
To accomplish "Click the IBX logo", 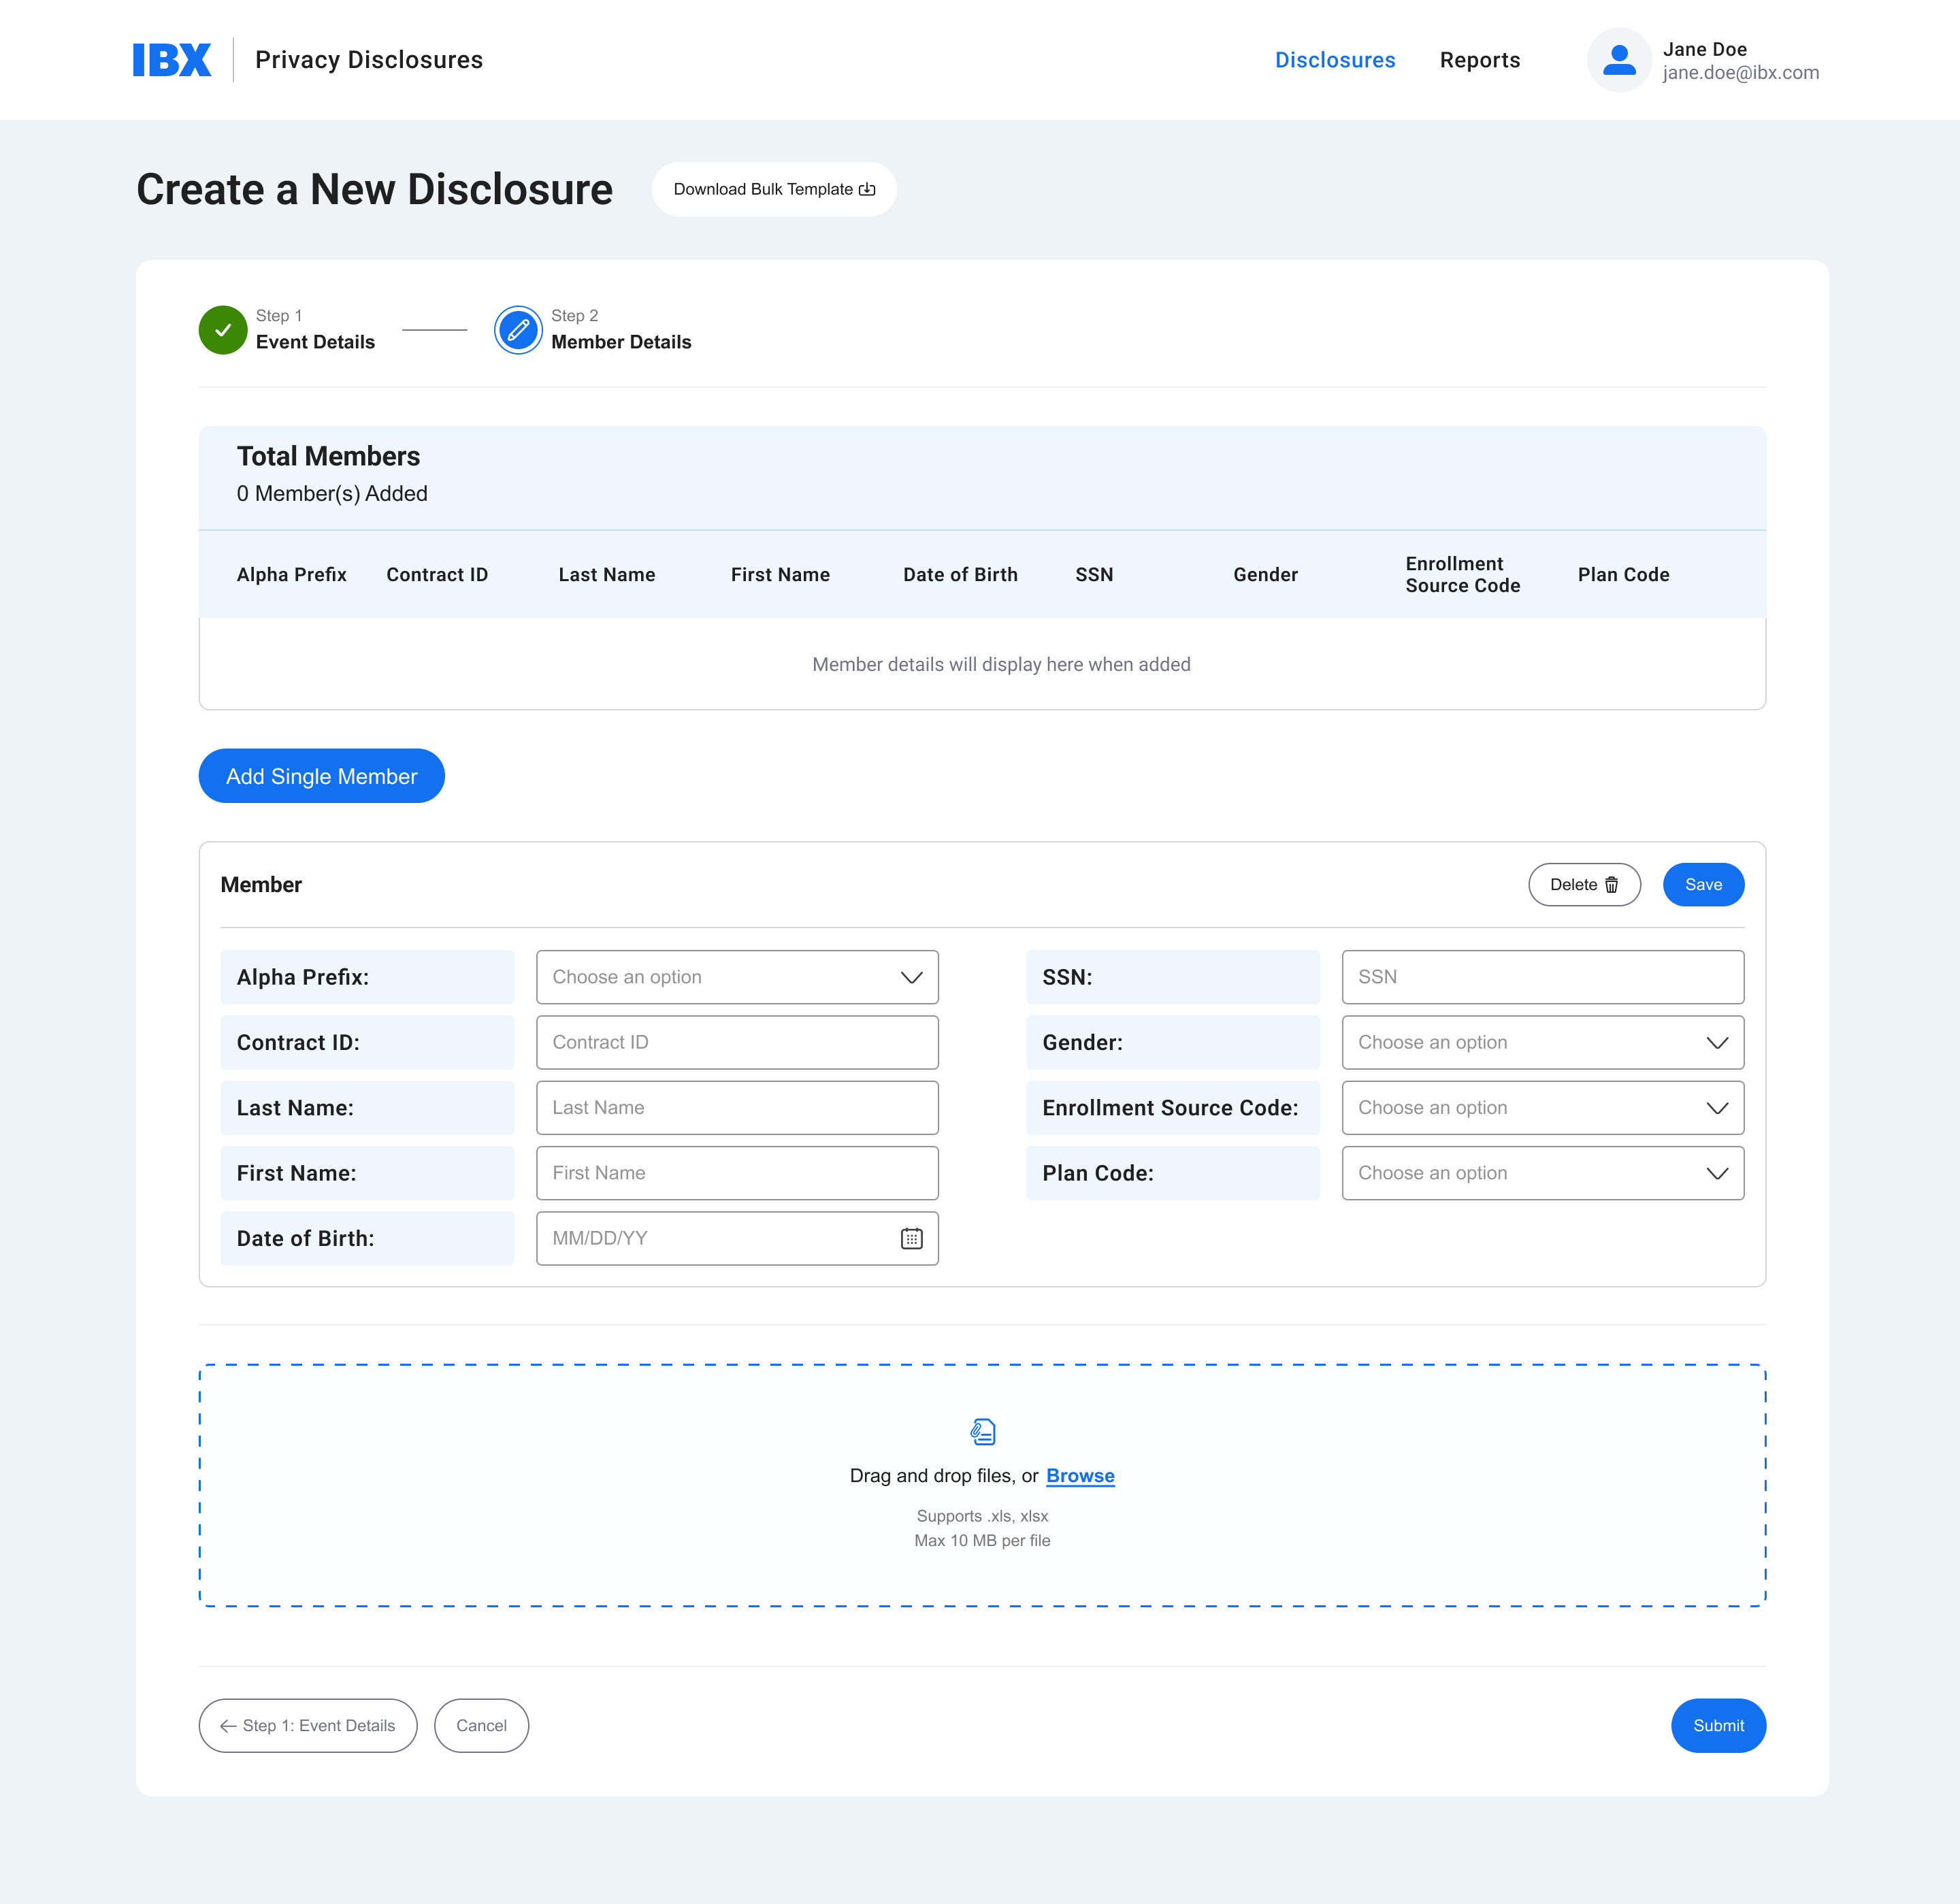I will (x=171, y=60).
